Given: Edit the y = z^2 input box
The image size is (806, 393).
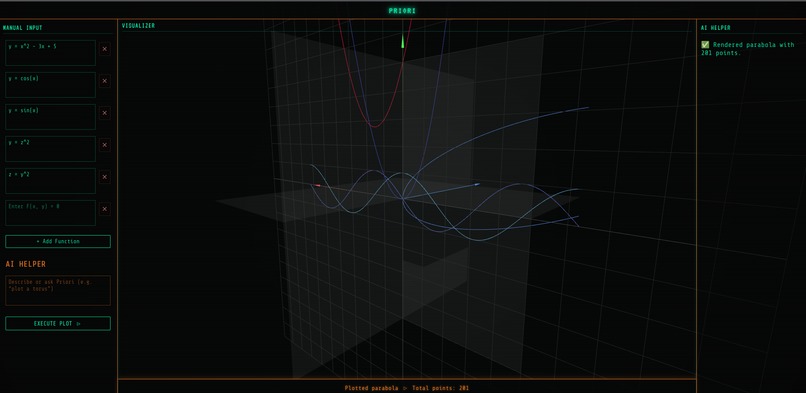Looking at the screenshot, I should [50, 149].
